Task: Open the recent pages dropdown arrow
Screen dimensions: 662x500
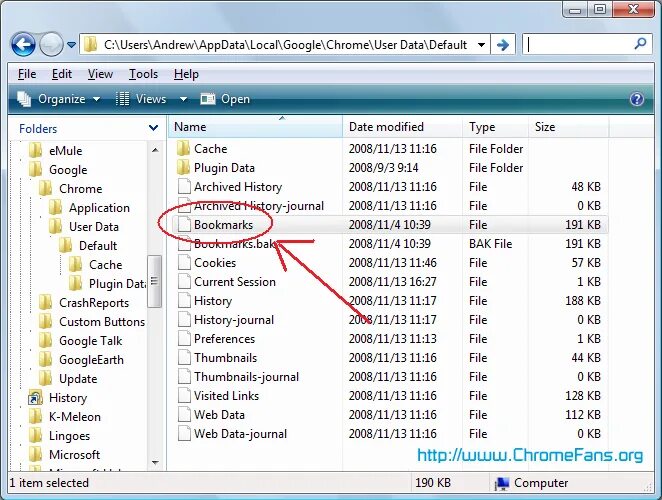Action: [72, 44]
